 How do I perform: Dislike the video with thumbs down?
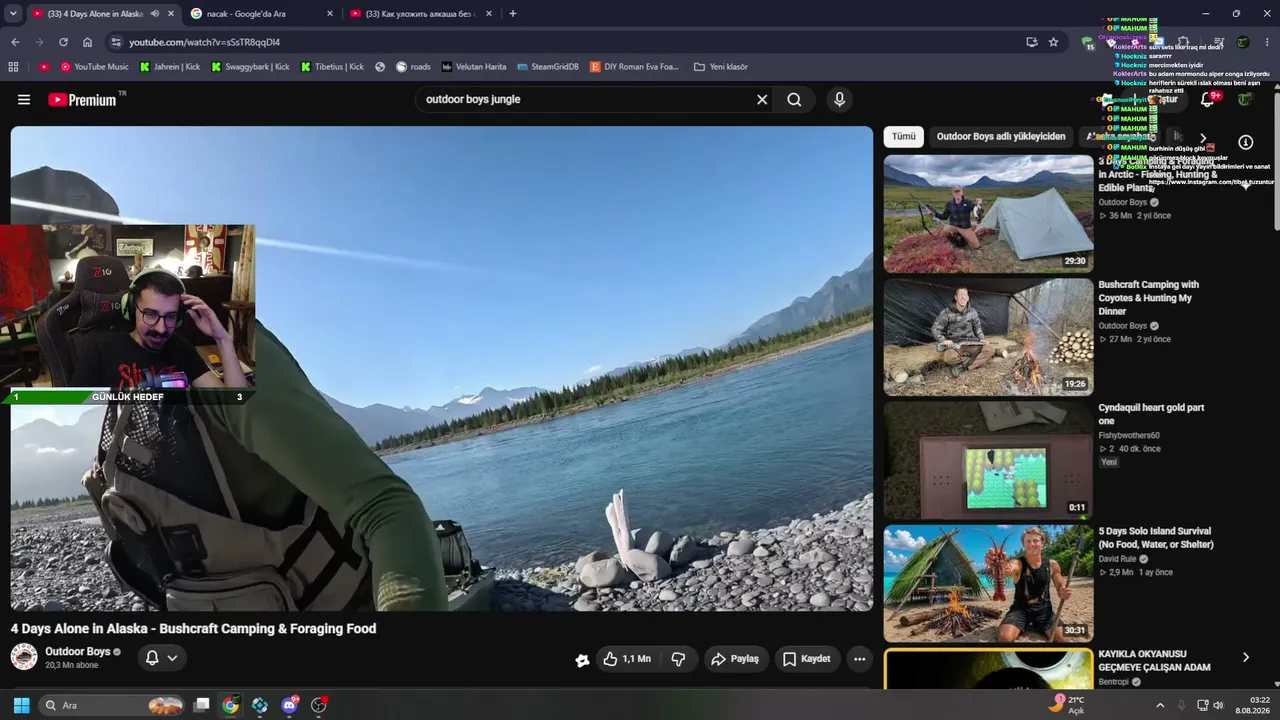[678, 659]
